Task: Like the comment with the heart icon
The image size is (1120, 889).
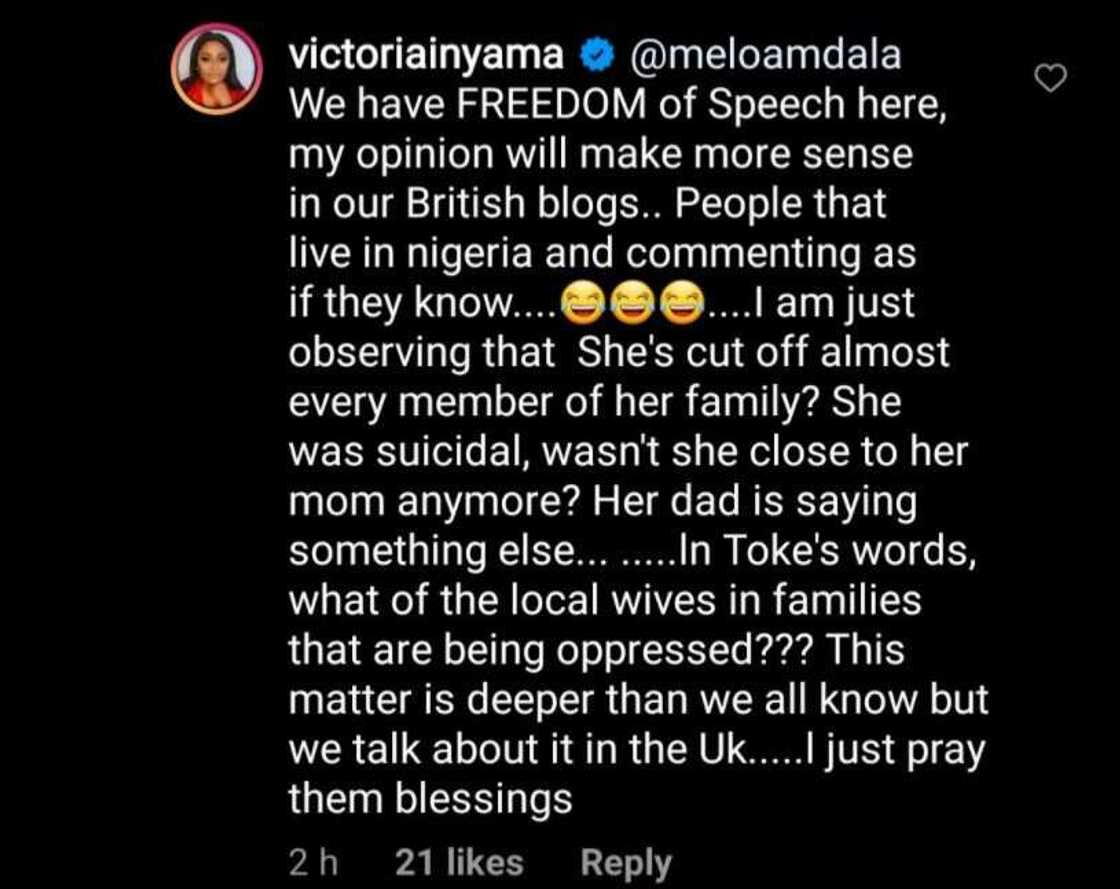Action: 1050,77
